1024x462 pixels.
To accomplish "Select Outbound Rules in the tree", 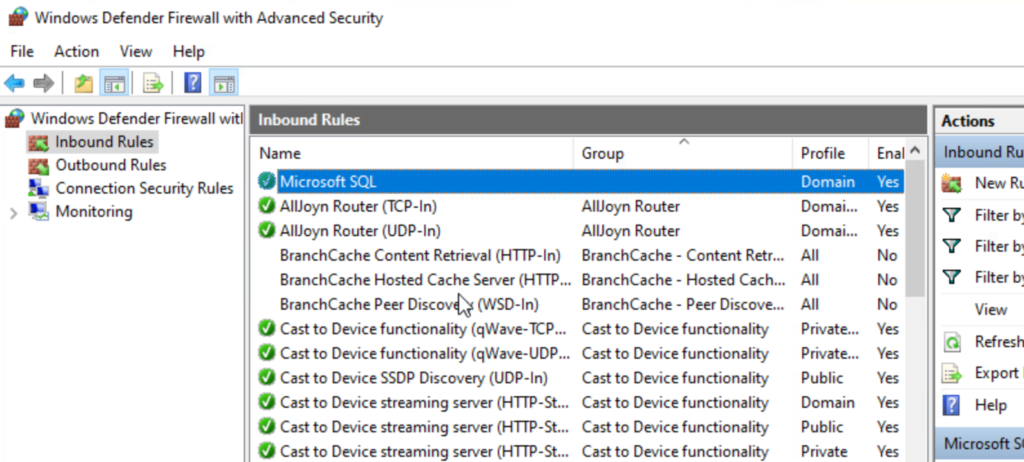I will point(110,165).
